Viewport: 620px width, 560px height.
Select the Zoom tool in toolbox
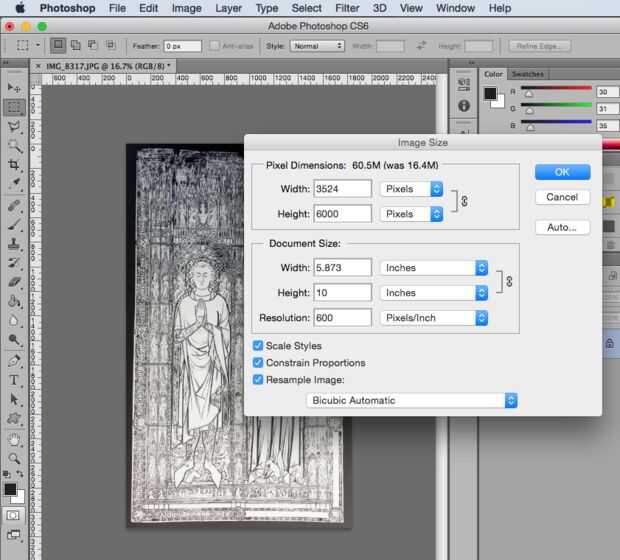tap(14, 458)
